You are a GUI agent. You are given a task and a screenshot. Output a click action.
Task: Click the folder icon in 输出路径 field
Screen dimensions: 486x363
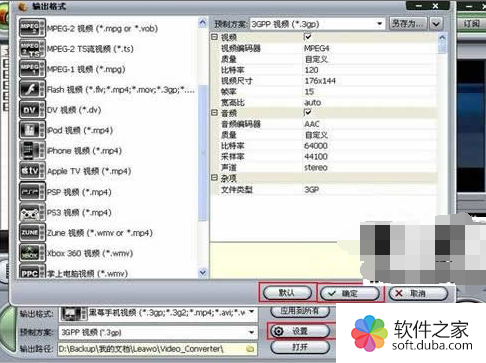[250, 349]
